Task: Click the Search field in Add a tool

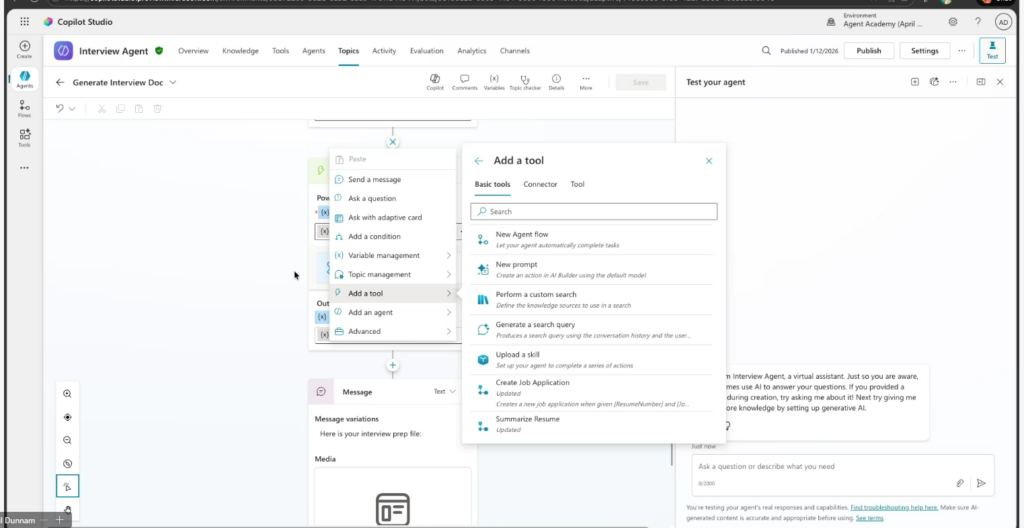Action: (x=594, y=211)
